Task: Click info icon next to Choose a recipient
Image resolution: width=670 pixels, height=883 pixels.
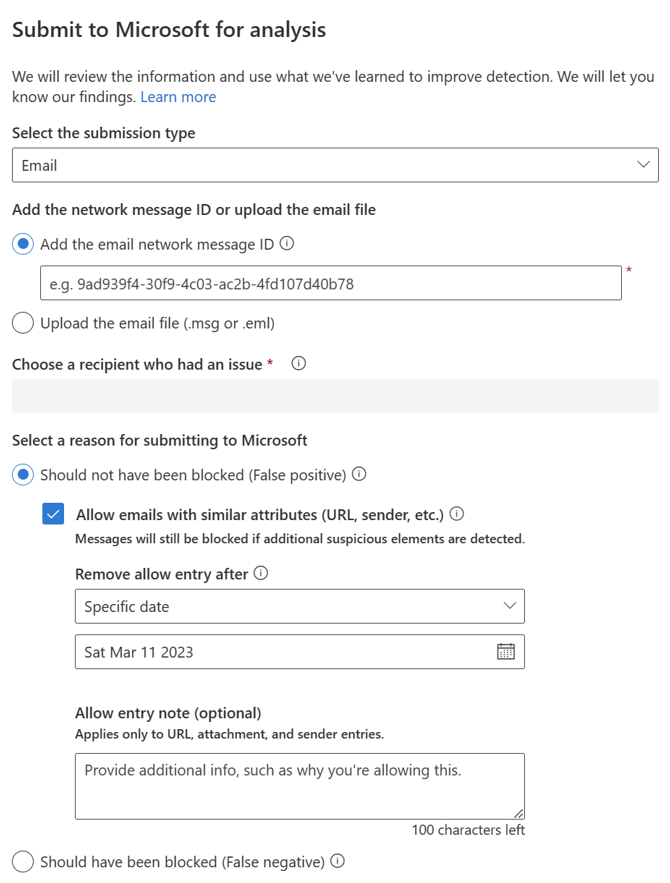Action: point(298,363)
